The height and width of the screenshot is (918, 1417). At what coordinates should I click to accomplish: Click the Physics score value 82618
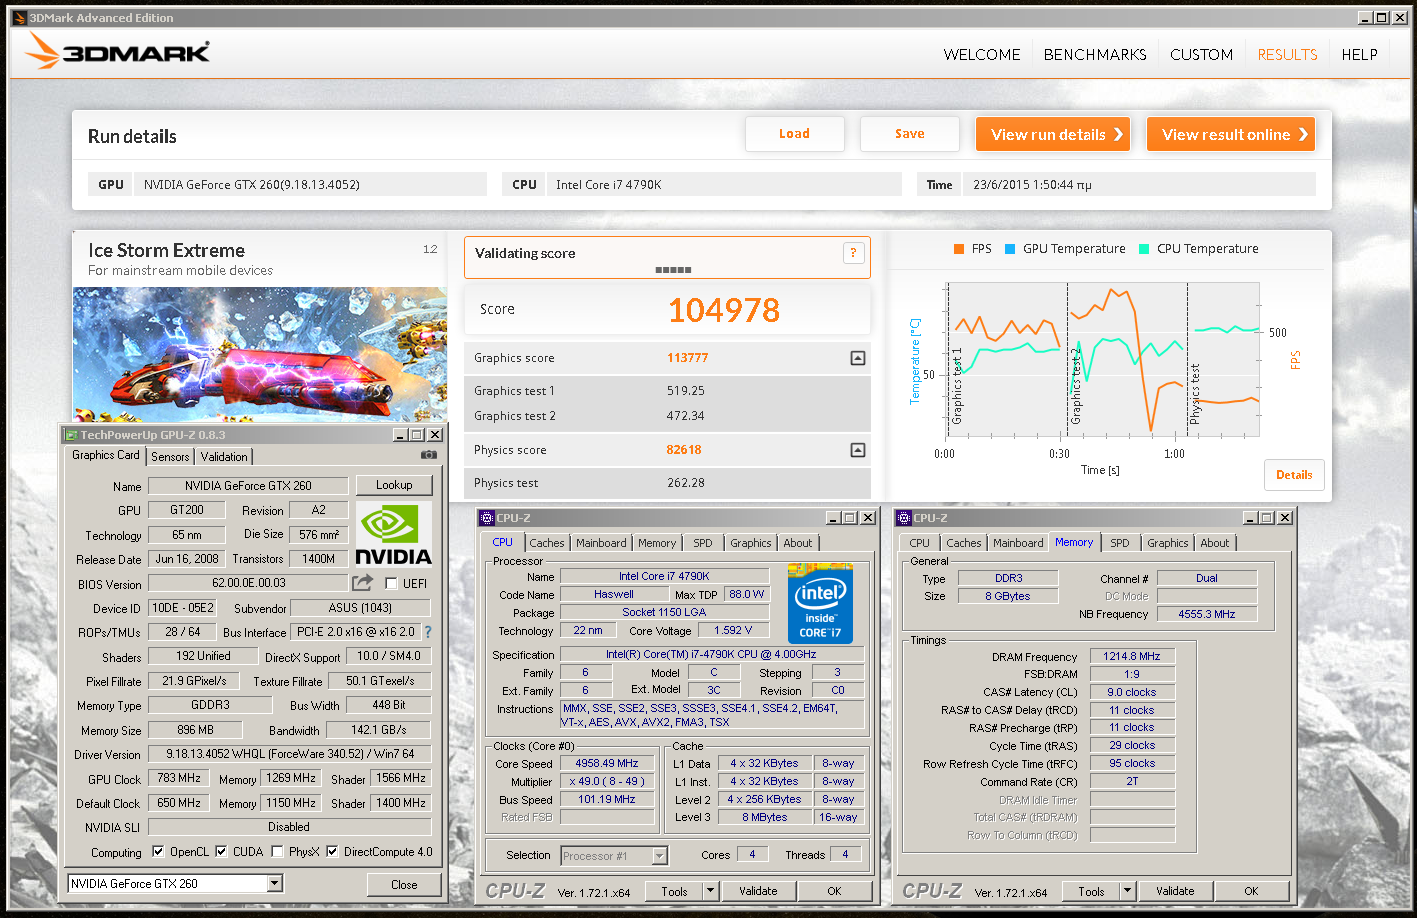pyautogui.click(x=684, y=450)
